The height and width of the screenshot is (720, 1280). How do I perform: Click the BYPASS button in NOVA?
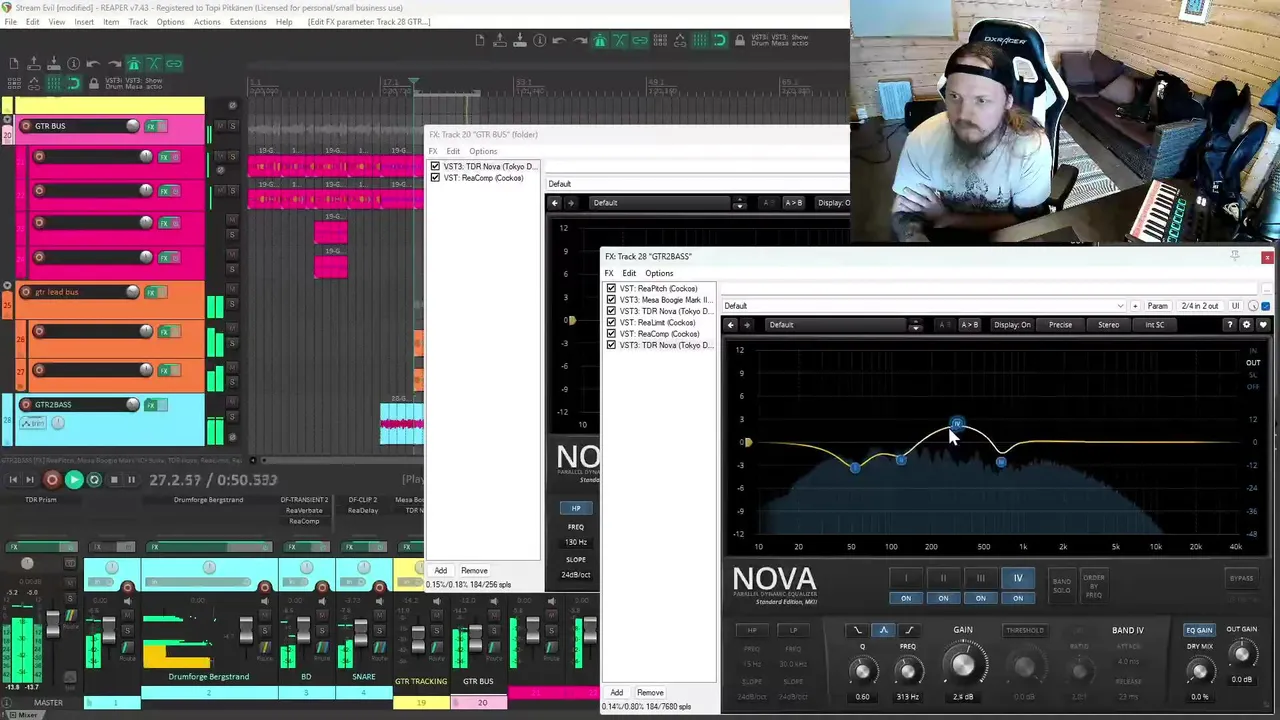(x=1241, y=579)
